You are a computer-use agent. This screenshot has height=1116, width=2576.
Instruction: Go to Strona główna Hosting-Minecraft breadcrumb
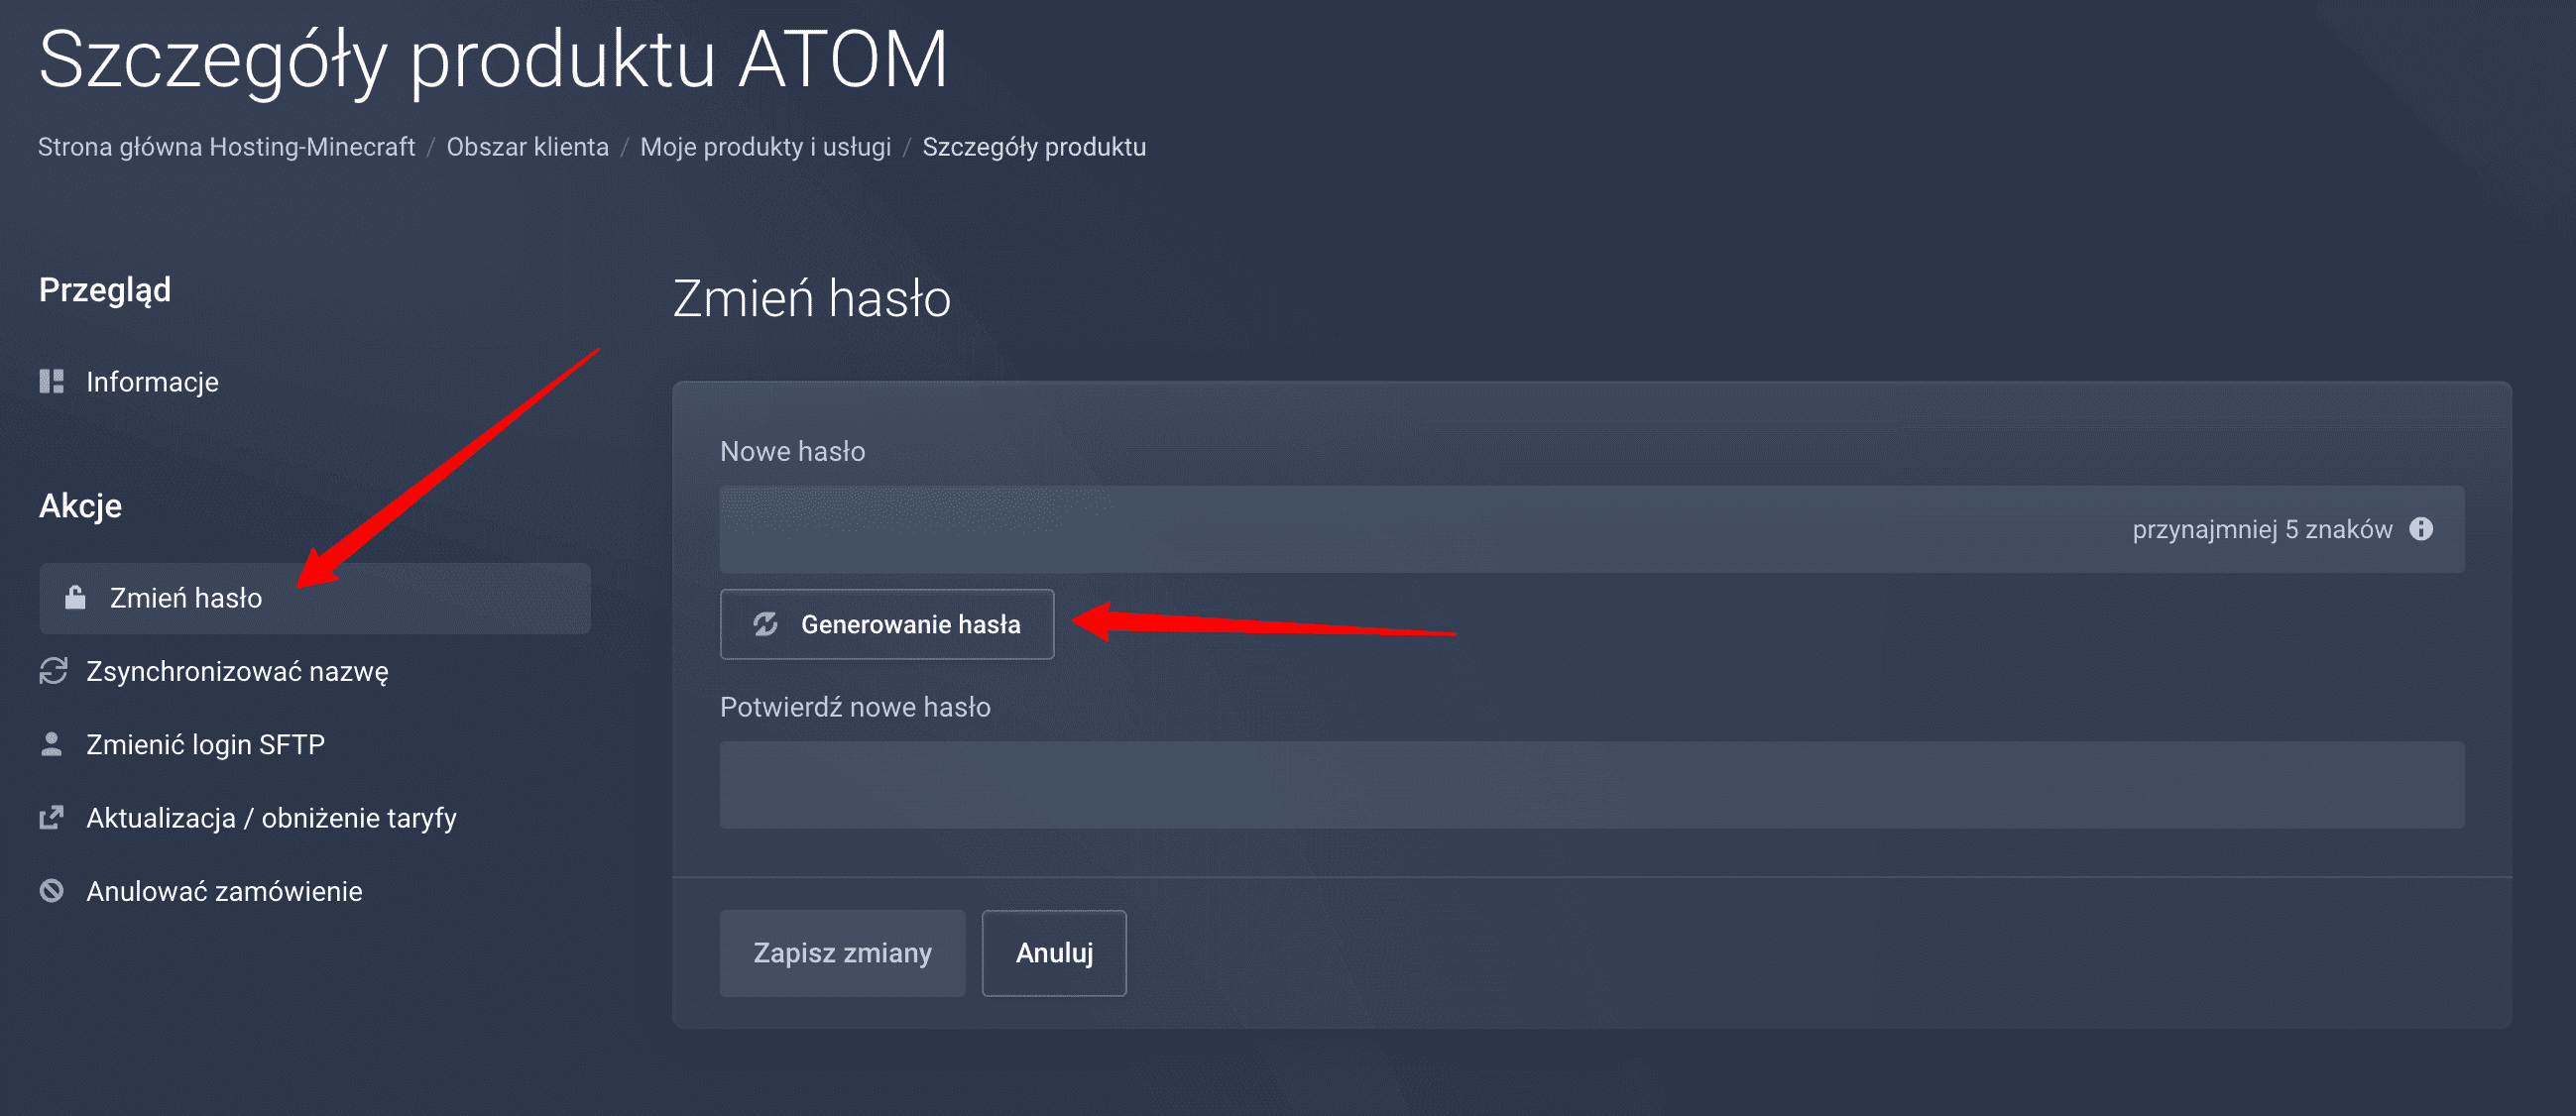pyautogui.click(x=226, y=147)
